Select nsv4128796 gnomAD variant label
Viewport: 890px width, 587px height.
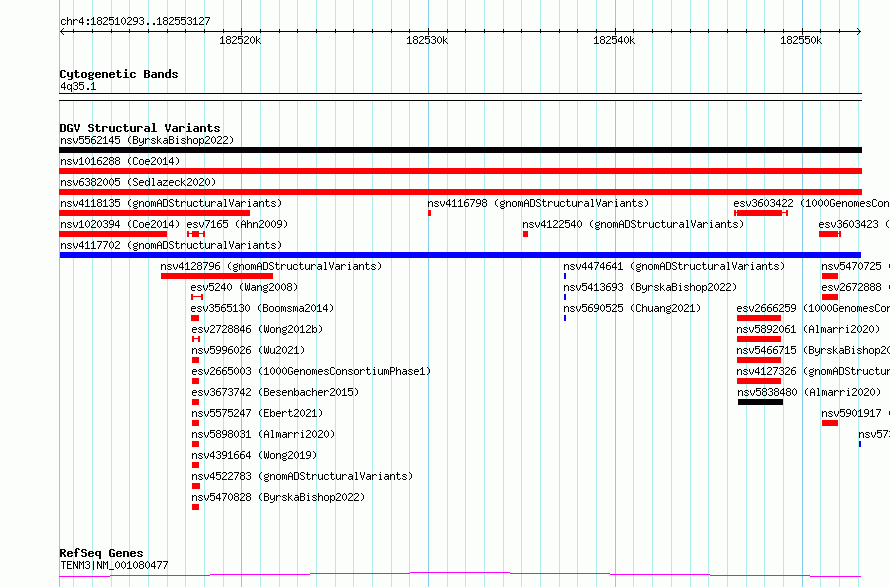pos(271,266)
